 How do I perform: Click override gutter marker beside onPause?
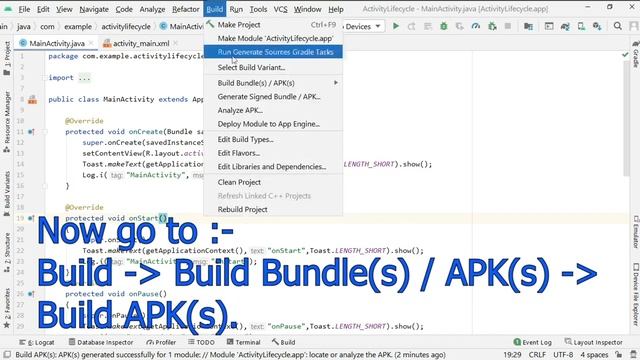(x=31, y=293)
